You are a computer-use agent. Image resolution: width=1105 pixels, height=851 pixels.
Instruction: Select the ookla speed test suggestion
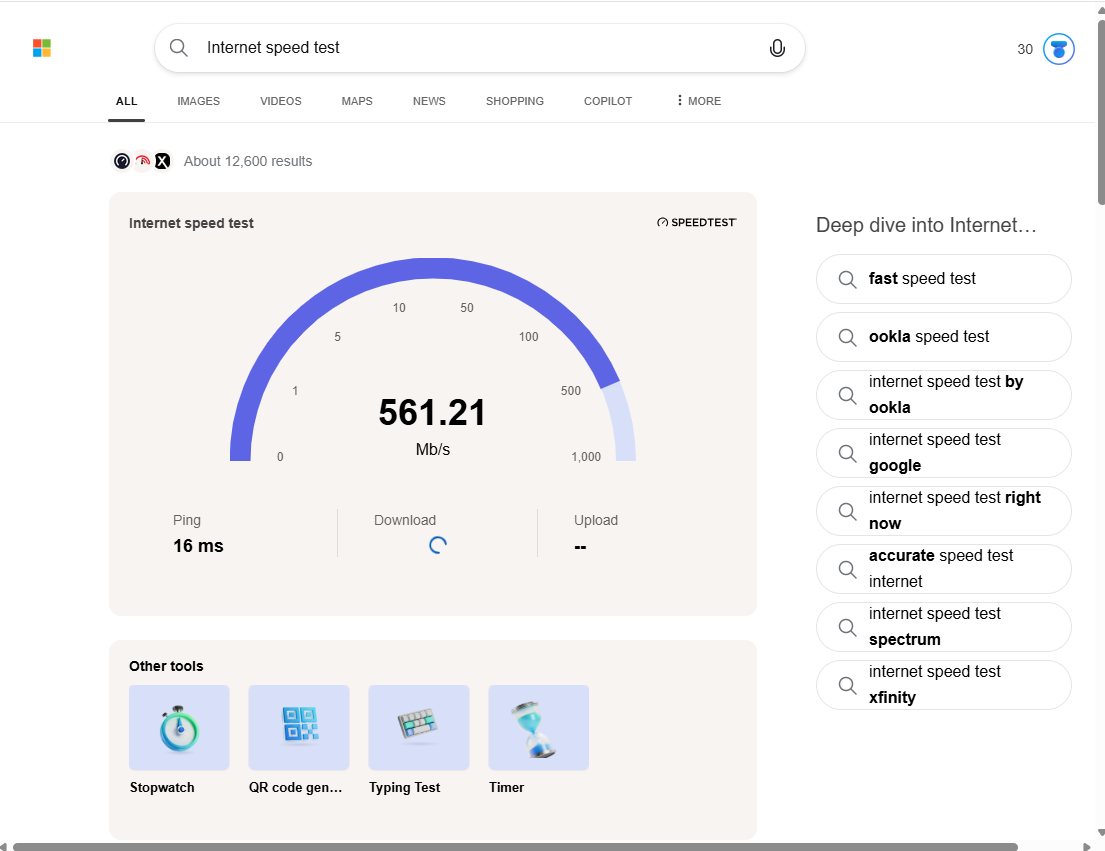[944, 337]
